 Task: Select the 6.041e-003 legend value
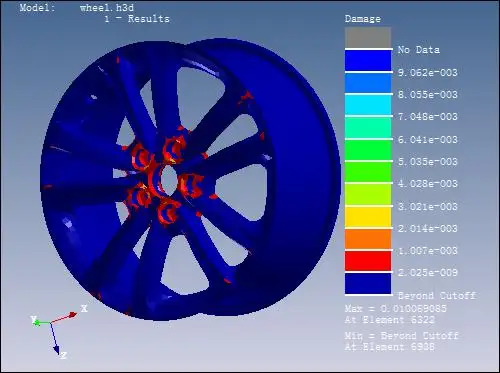pyautogui.click(x=428, y=139)
